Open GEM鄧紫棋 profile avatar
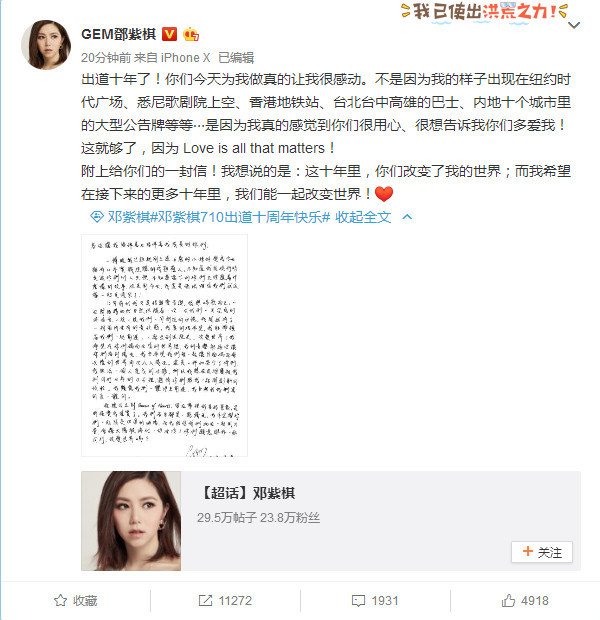Screen dimensions: 600x620 (46, 45)
